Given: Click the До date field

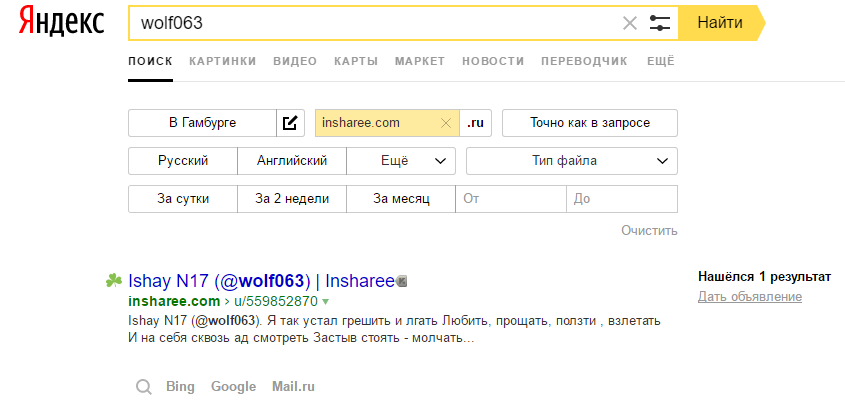Looking at the screenshot, I should 622,199.
